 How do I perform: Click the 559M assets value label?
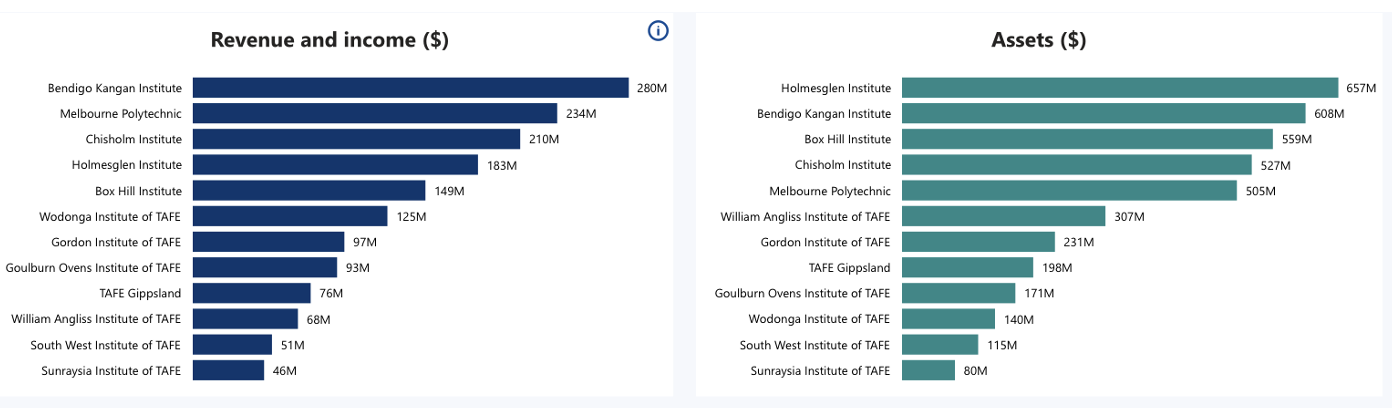click(1297, 139)
